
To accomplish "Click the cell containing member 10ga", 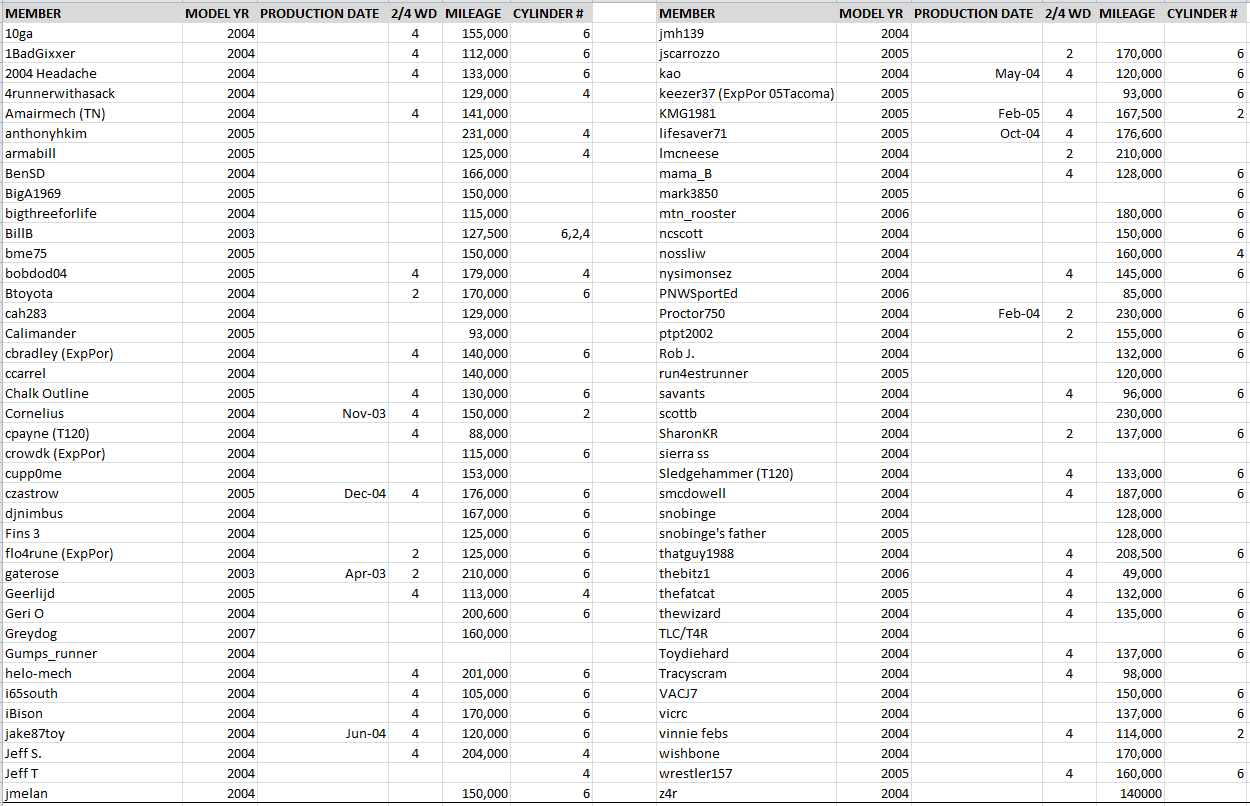I will [x=91, y=33].
